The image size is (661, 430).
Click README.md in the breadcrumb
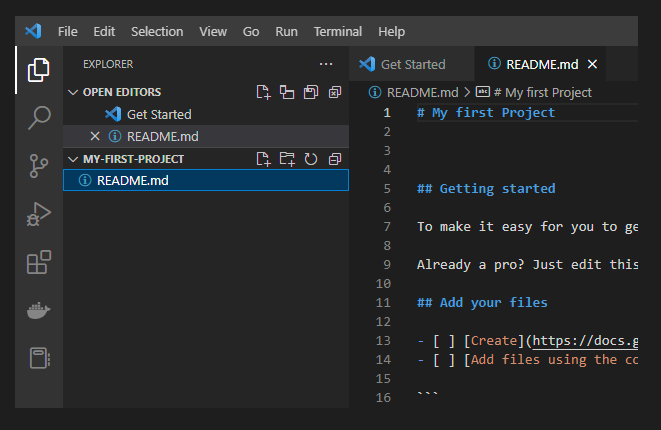422,92
